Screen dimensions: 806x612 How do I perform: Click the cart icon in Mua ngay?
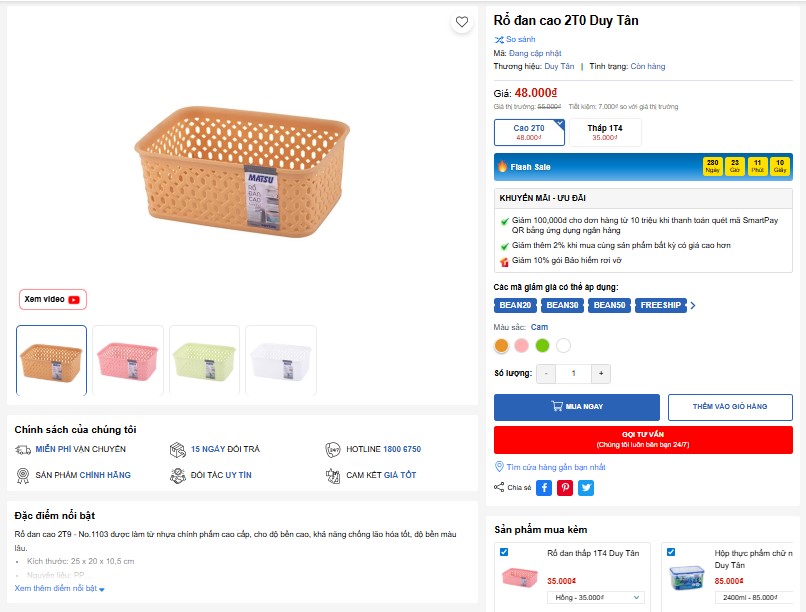coord(557,407)
